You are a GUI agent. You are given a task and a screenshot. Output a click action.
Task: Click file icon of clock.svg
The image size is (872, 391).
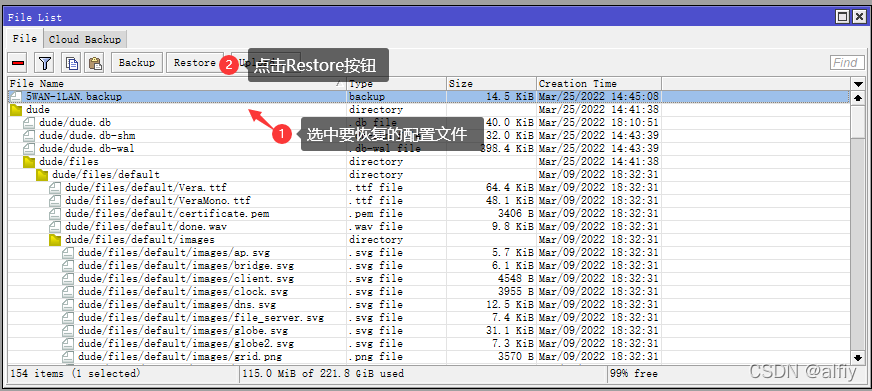pyautogui.click(x=68, y=291)
